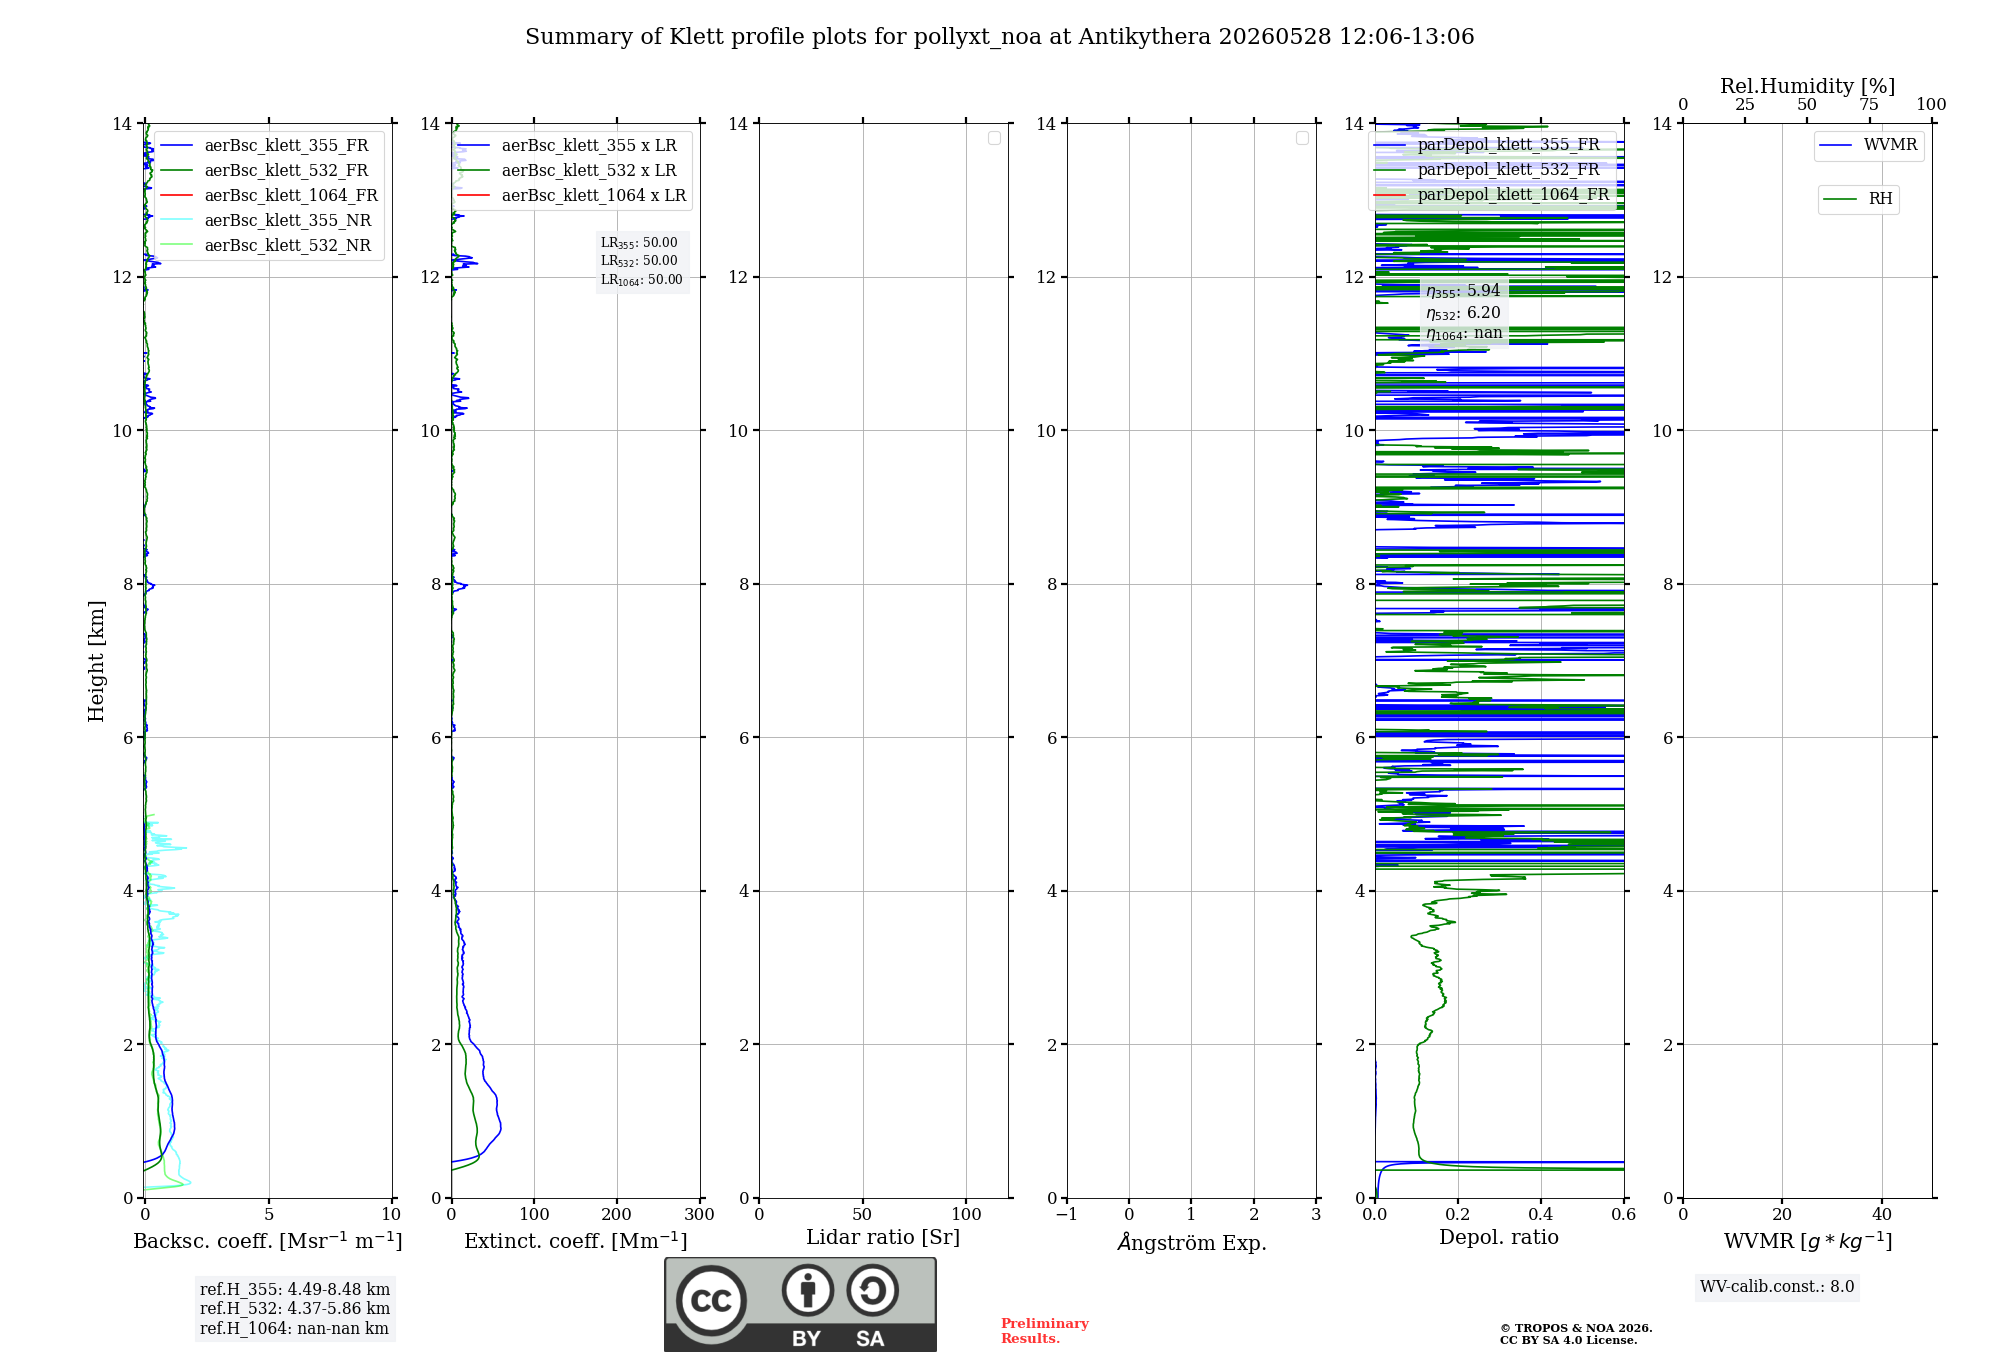Click the LR355: 50.00 annotation
Image resolution: width=2000 pixels, height=1360 pixels.
[x=639, y=243]
